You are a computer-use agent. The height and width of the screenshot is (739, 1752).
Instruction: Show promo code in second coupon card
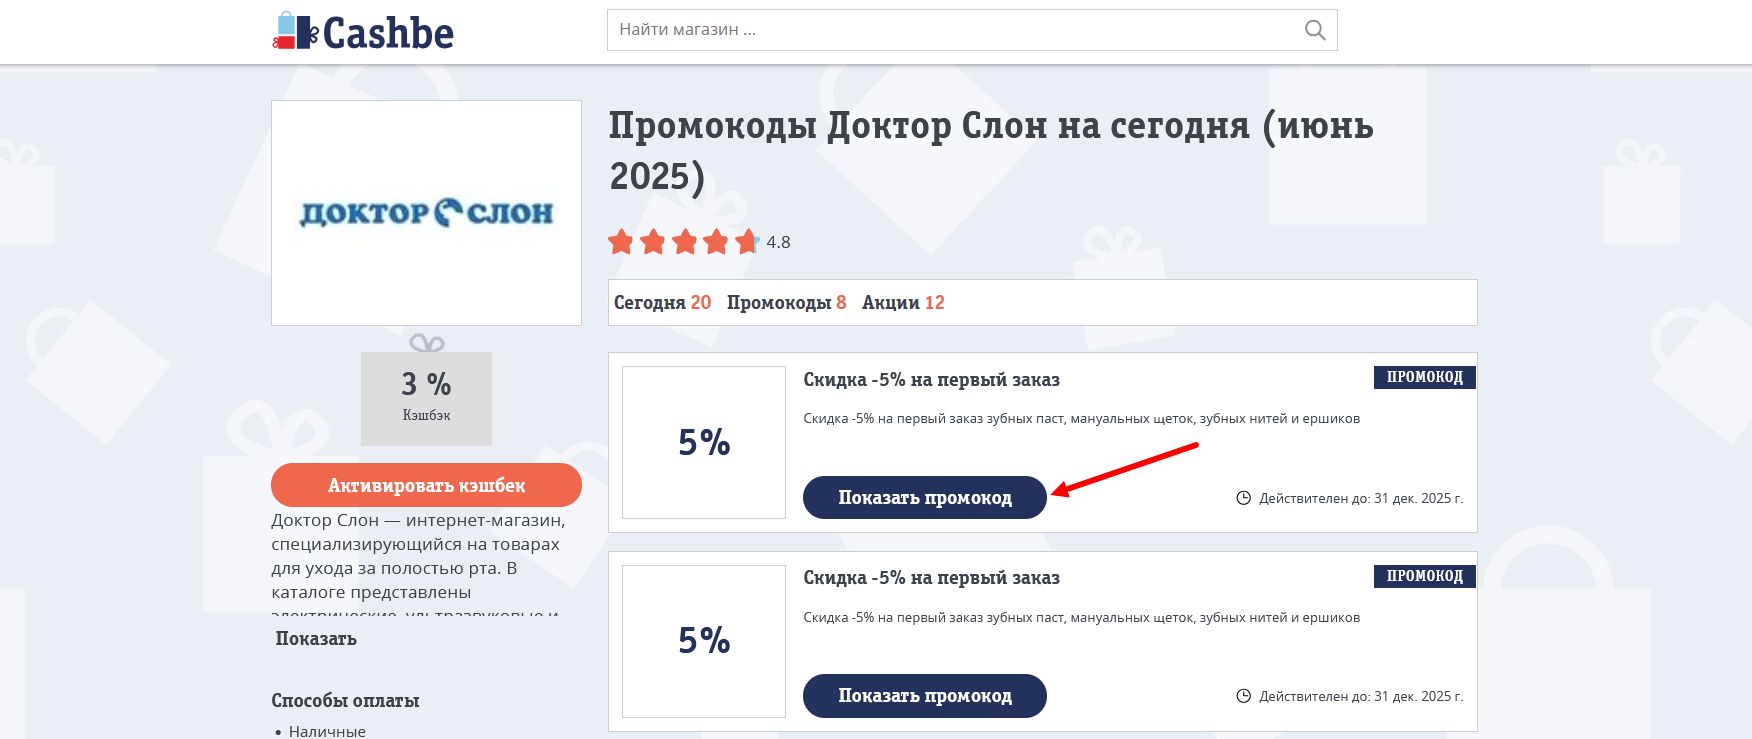pos(925,695)
